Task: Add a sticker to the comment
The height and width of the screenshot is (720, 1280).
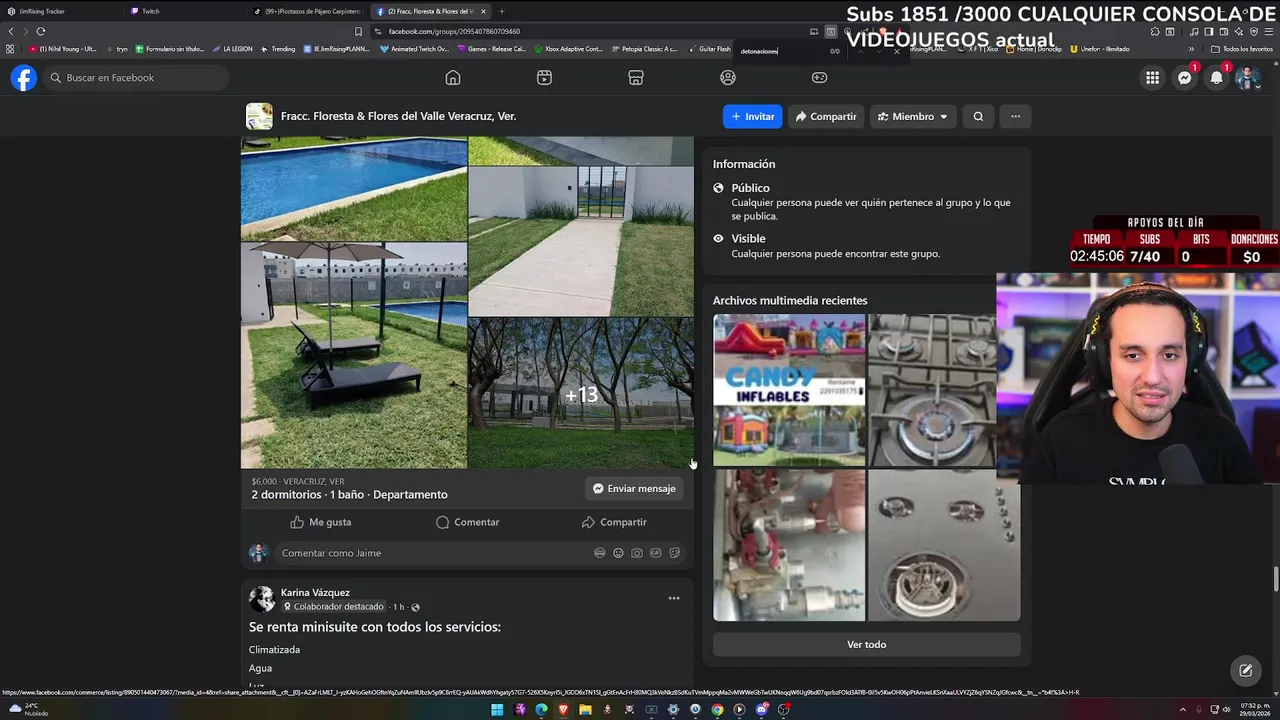Action: [x=675, y=553]
